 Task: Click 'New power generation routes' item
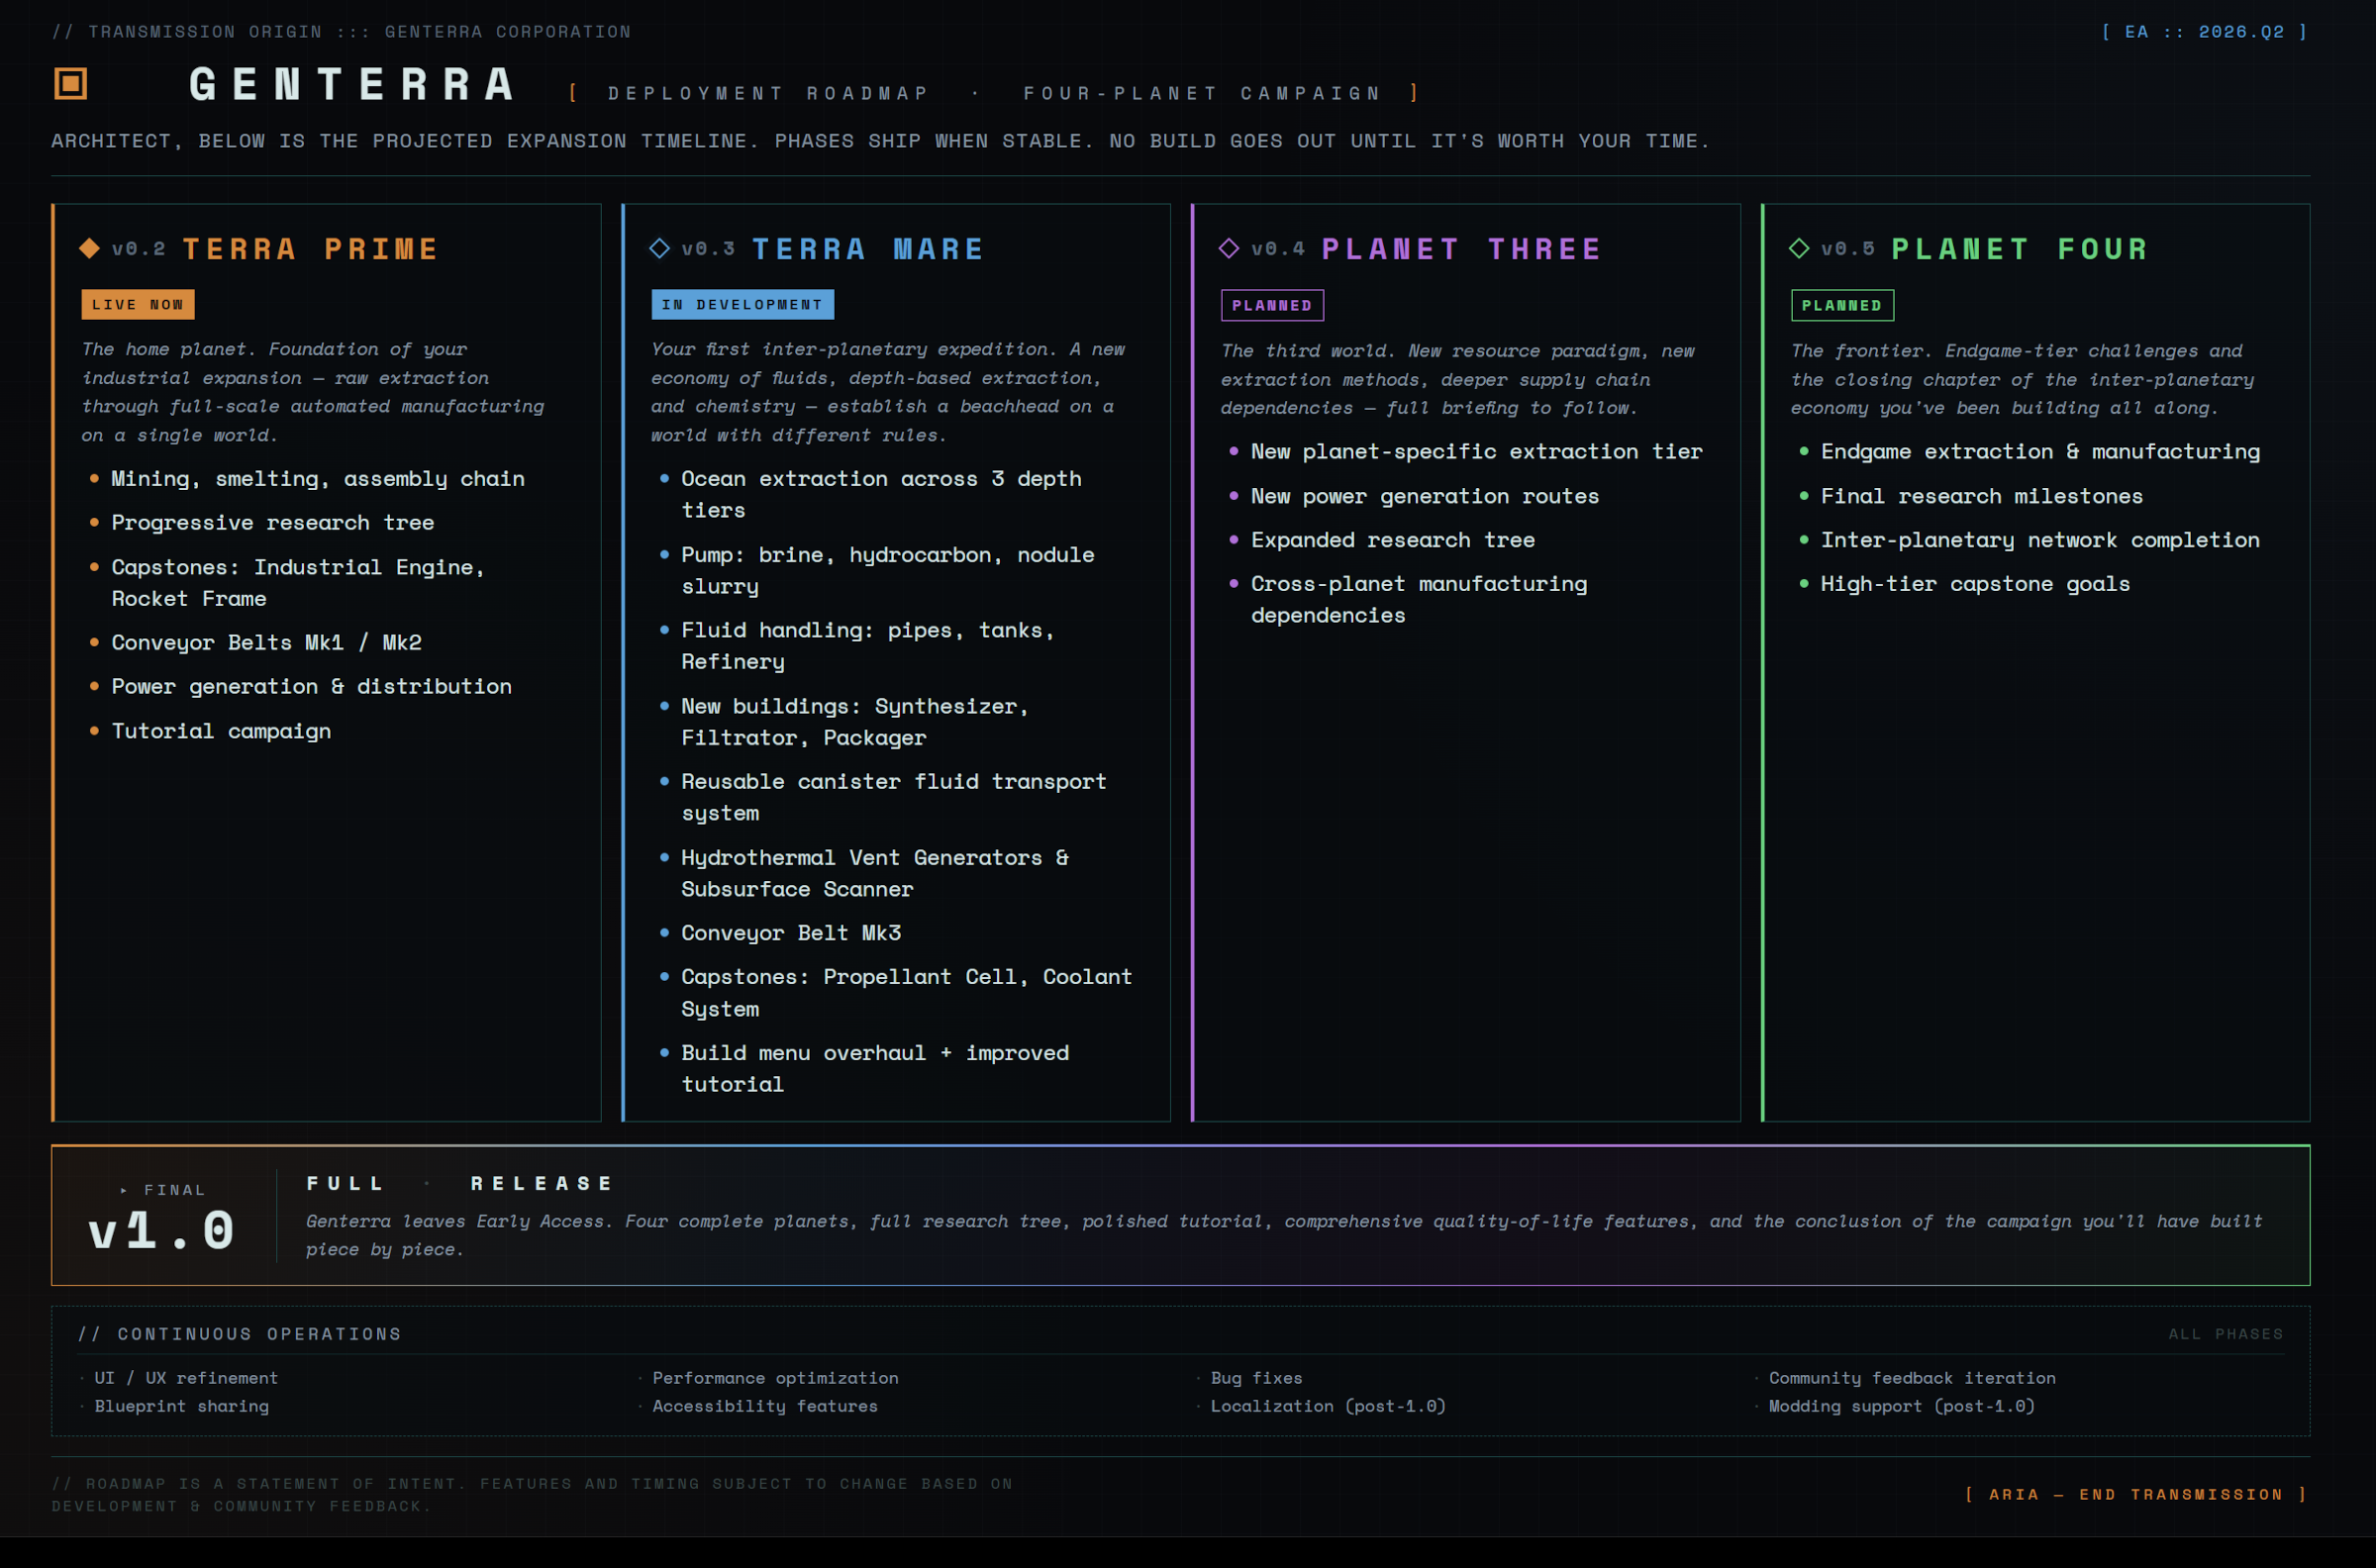click(1425, 496)
